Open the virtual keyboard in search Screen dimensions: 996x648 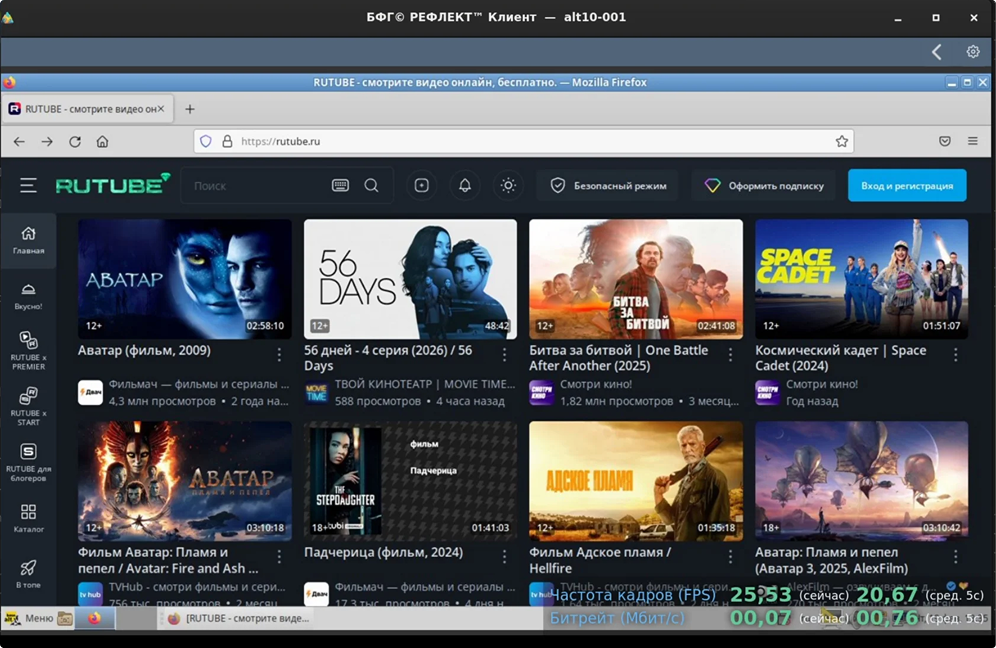340,186
